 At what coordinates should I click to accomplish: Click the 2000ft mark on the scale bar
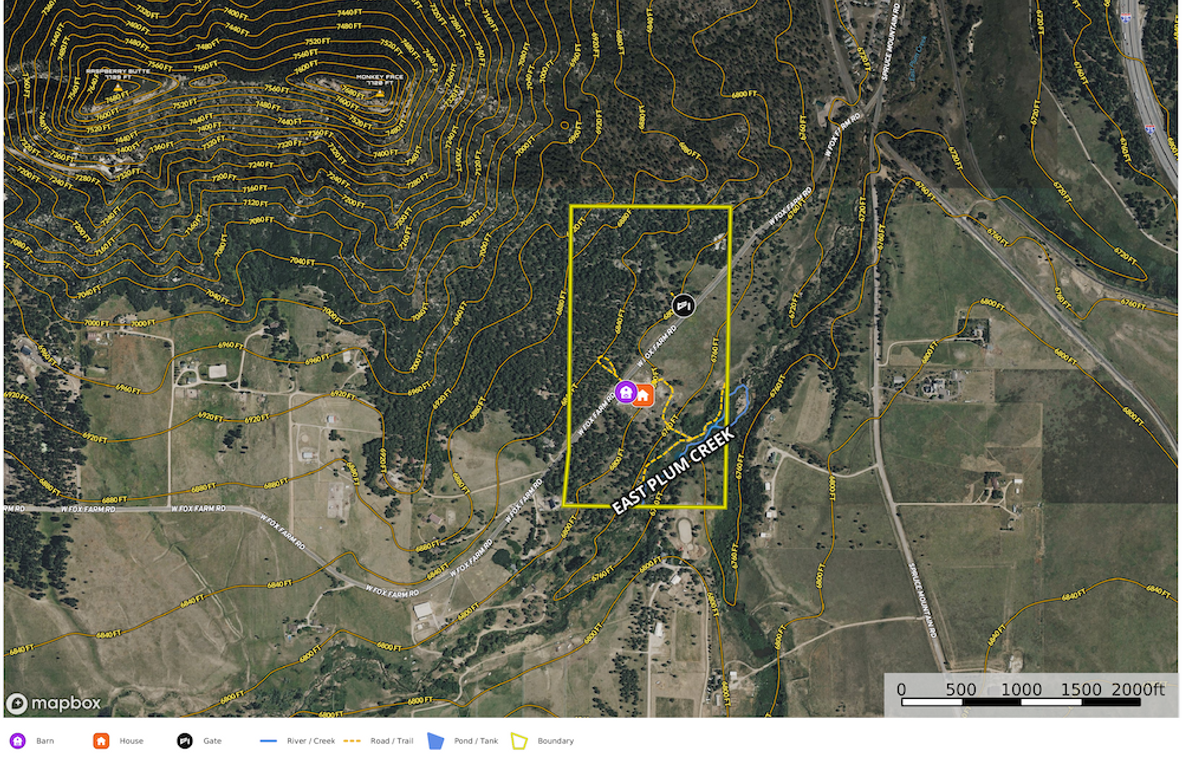pos(1140,690)
